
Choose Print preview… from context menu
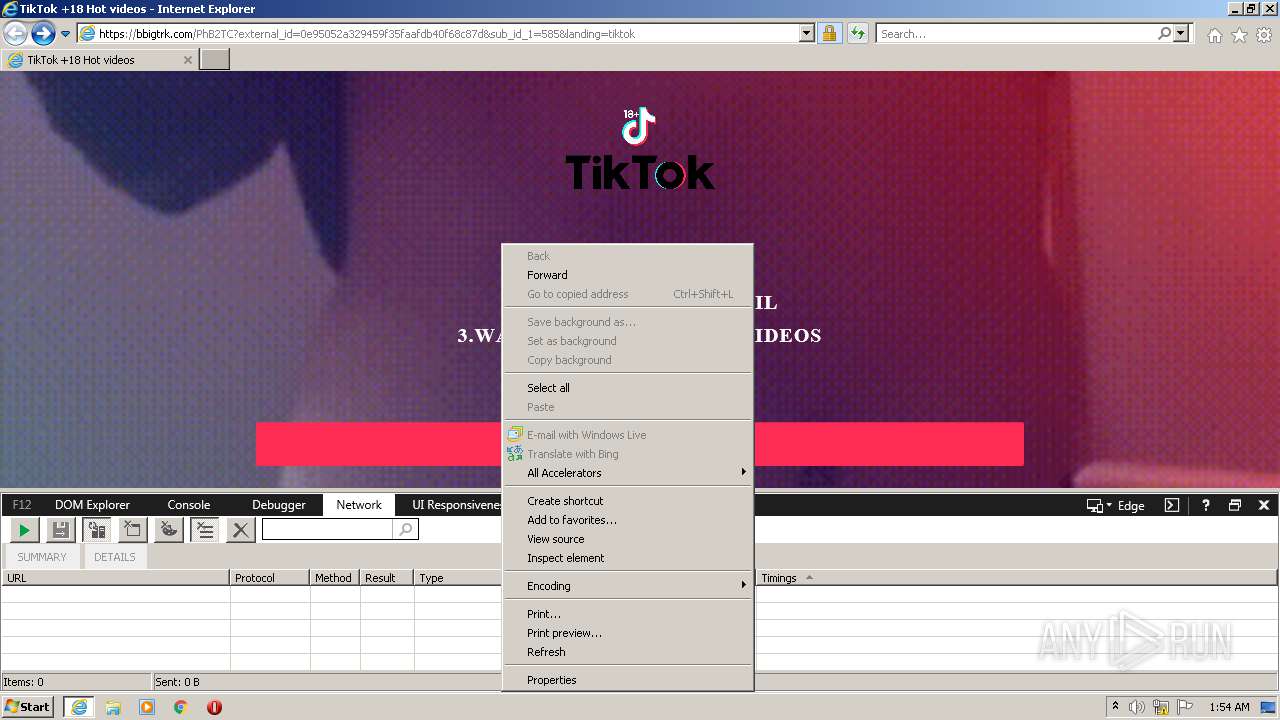(628, 633)
